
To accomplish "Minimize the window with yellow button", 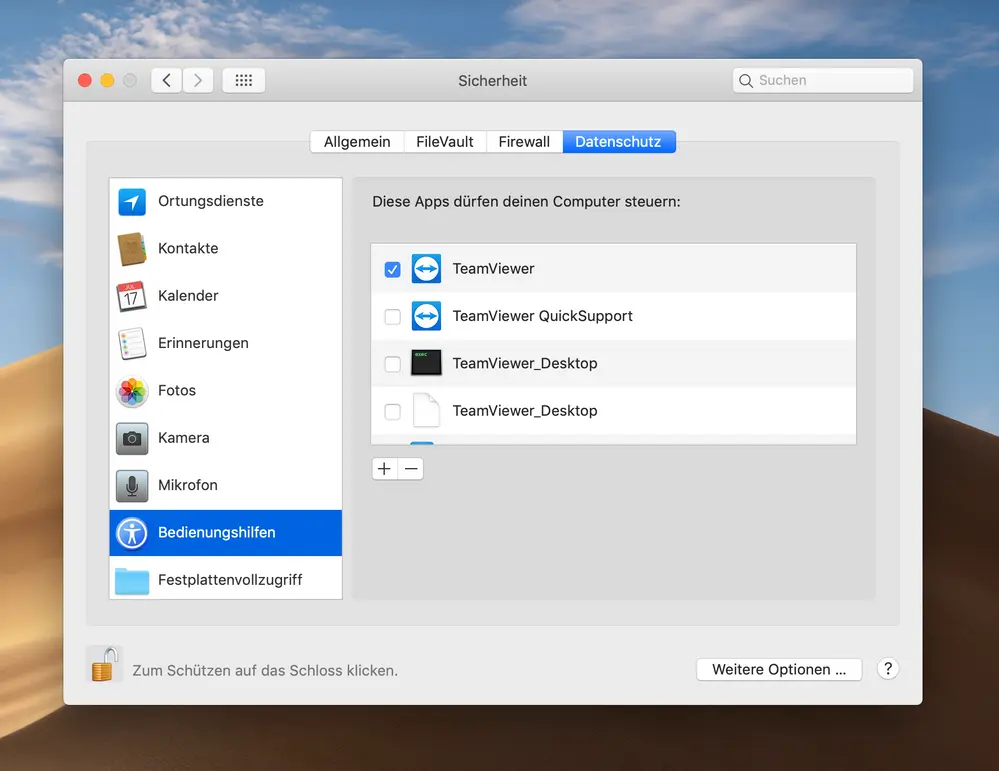I will coord(107,80).
